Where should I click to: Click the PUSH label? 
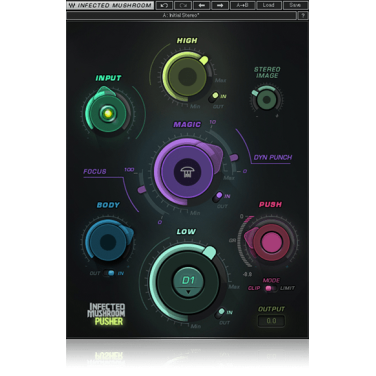[270, 204]
